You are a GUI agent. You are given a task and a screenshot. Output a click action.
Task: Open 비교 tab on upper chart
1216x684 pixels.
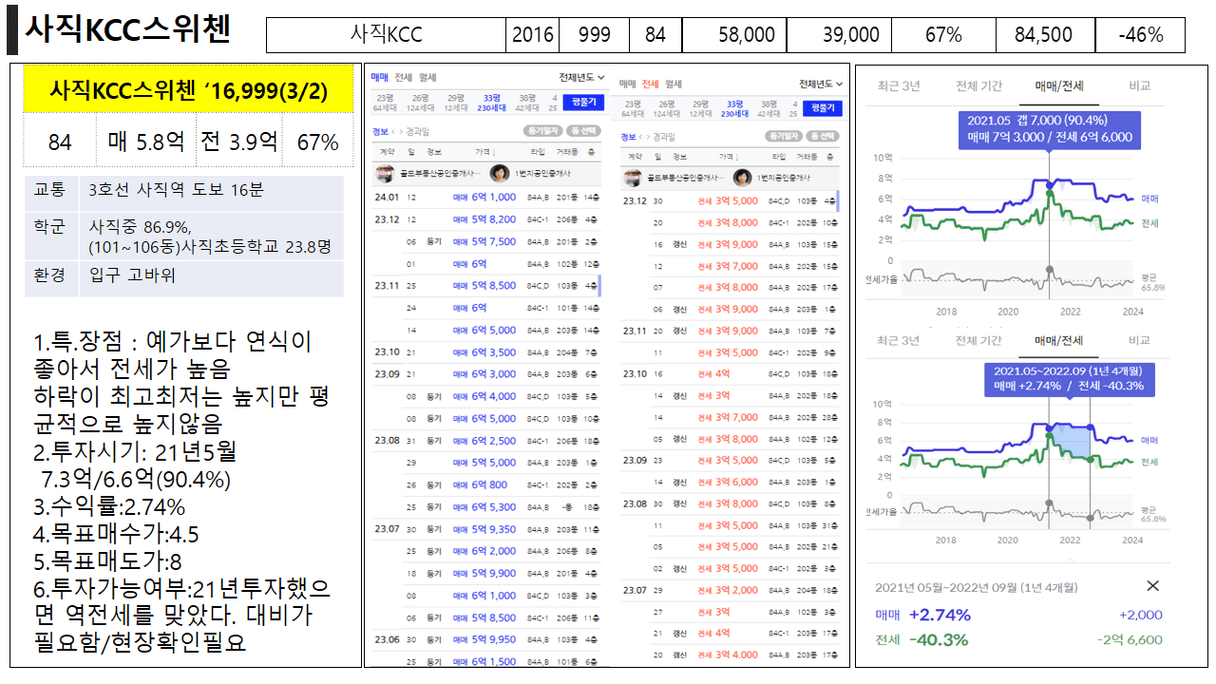pyautogui.click(x=1139, y=86)
